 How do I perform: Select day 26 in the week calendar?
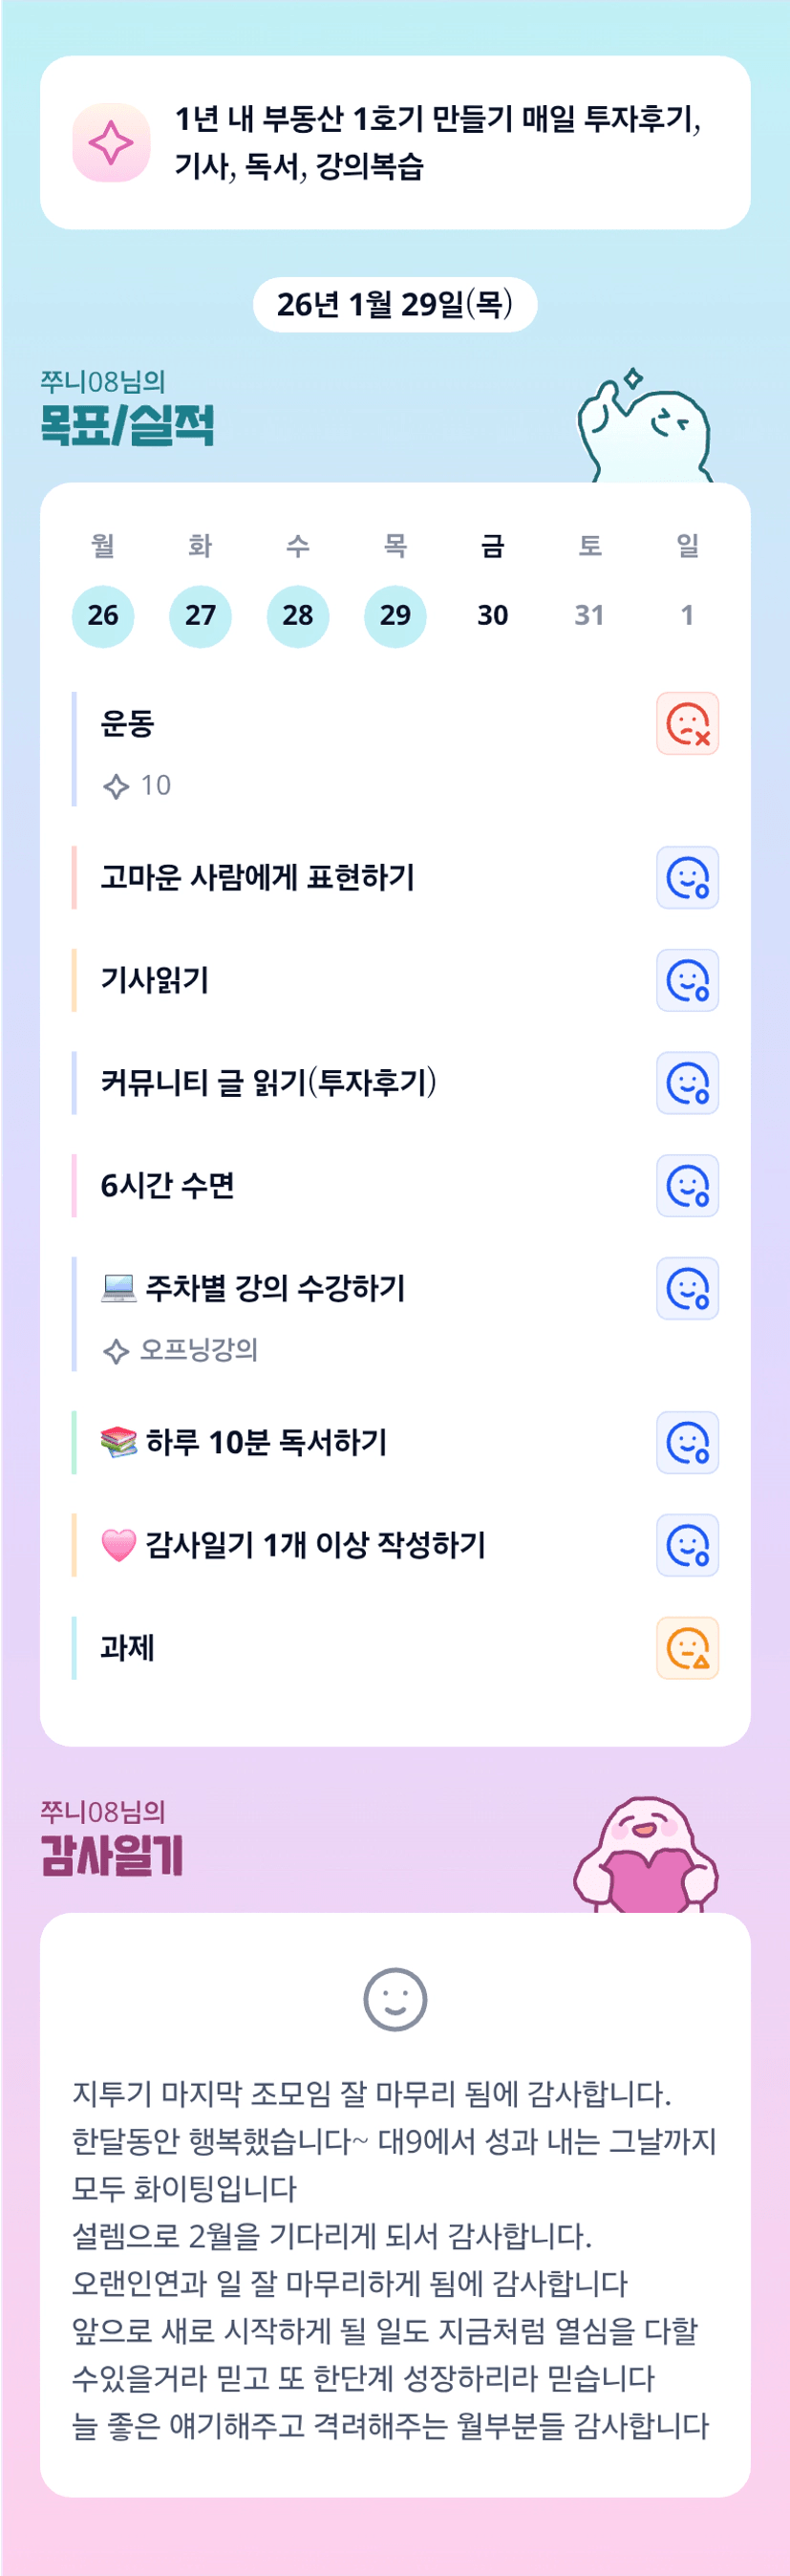pyautogui.click(x=103, y=616)
